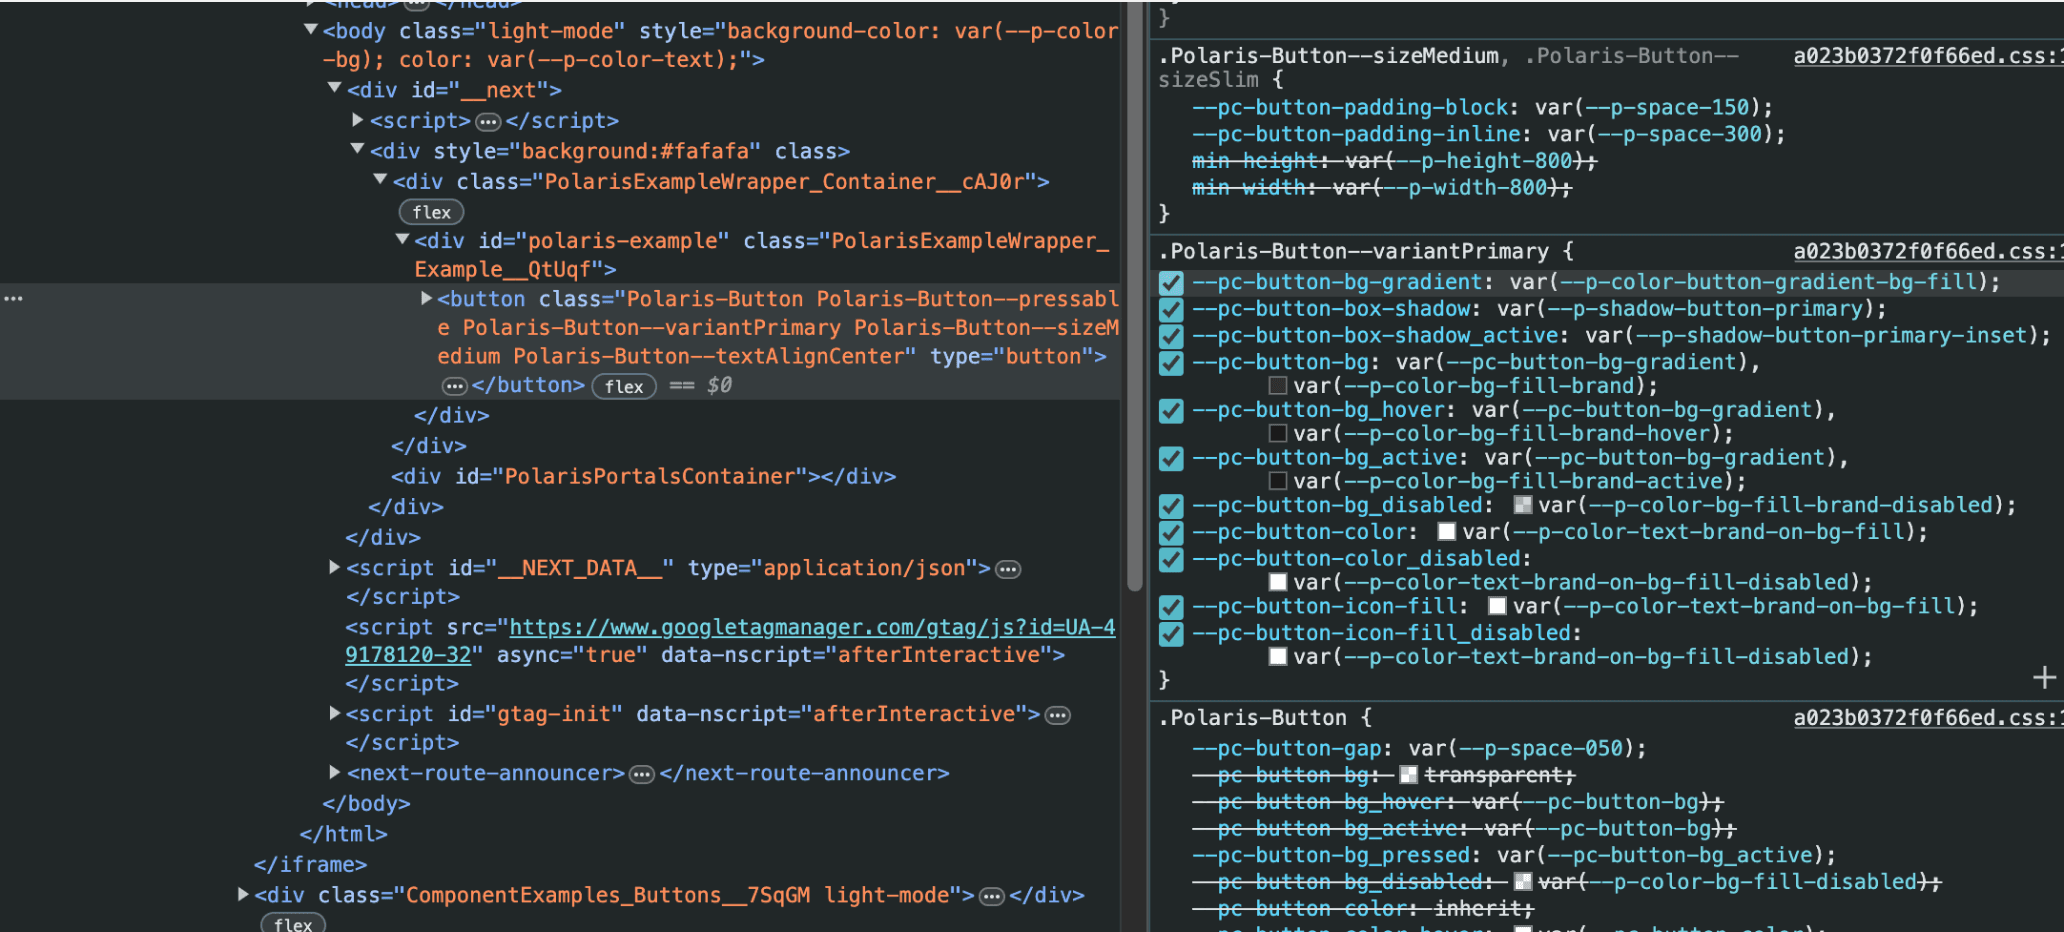The height and width of the screenshot is (932, 2064).
Task: Expand the Polaris-Button button element
Action: tap(426, 298)
